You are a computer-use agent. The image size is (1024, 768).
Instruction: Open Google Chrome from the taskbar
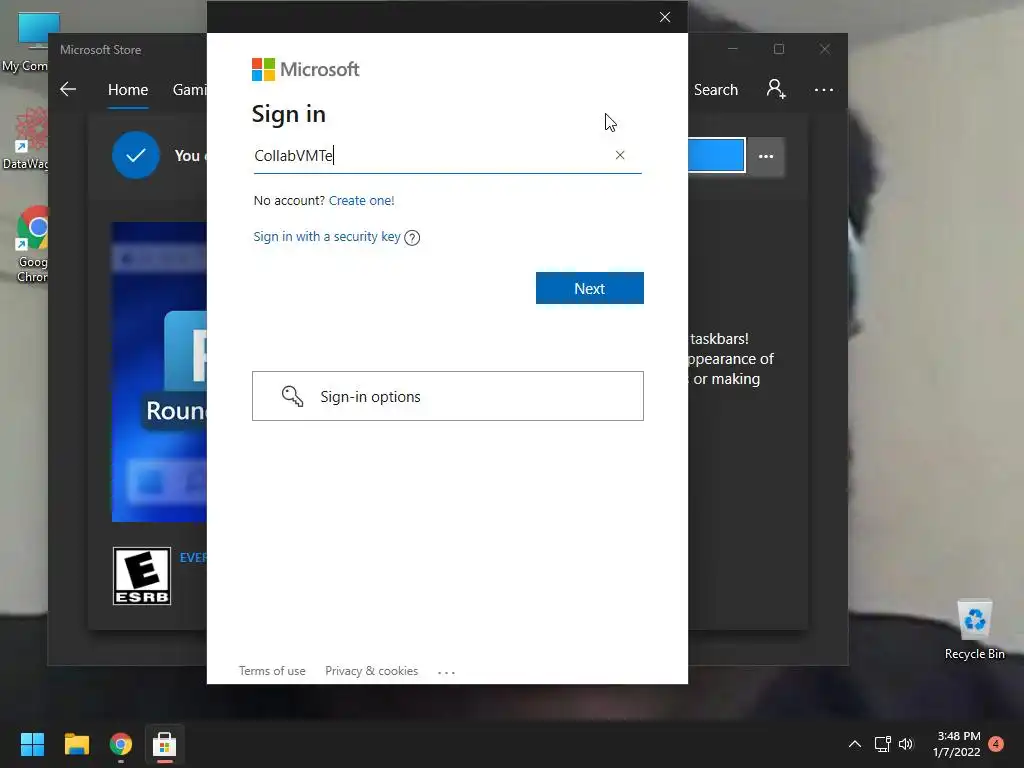(121, 744)
